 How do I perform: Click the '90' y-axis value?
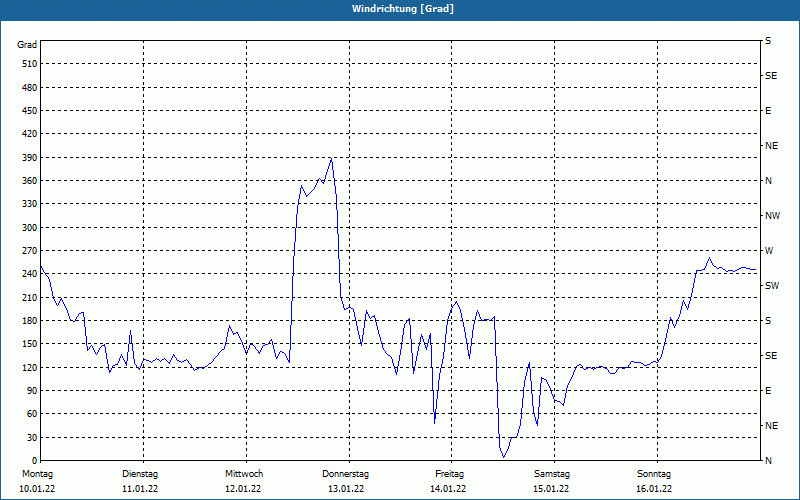[x=32, y=390]
